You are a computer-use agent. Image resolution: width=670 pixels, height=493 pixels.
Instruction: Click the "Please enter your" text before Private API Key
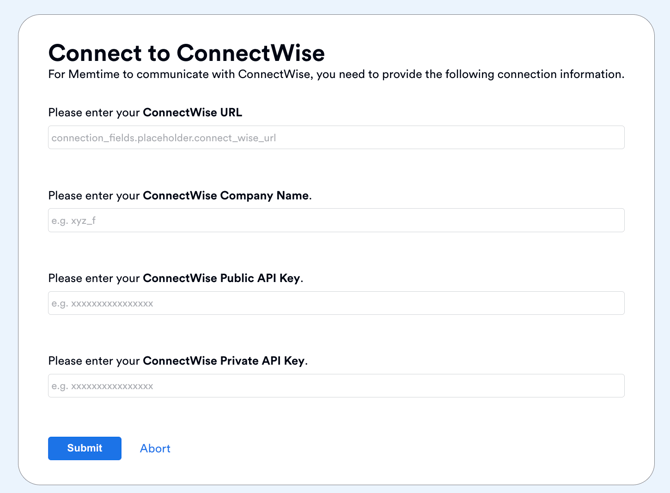[94, 361]
